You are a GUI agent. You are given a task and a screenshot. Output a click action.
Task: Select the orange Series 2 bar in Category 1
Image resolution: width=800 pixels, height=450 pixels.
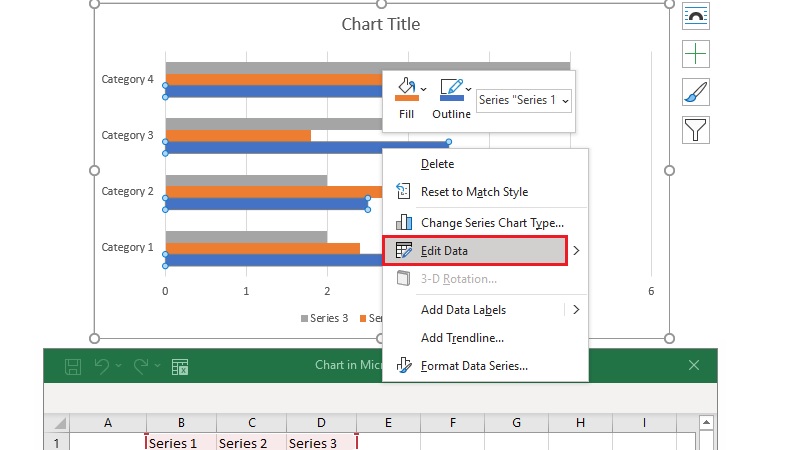(x=263, y=248)
